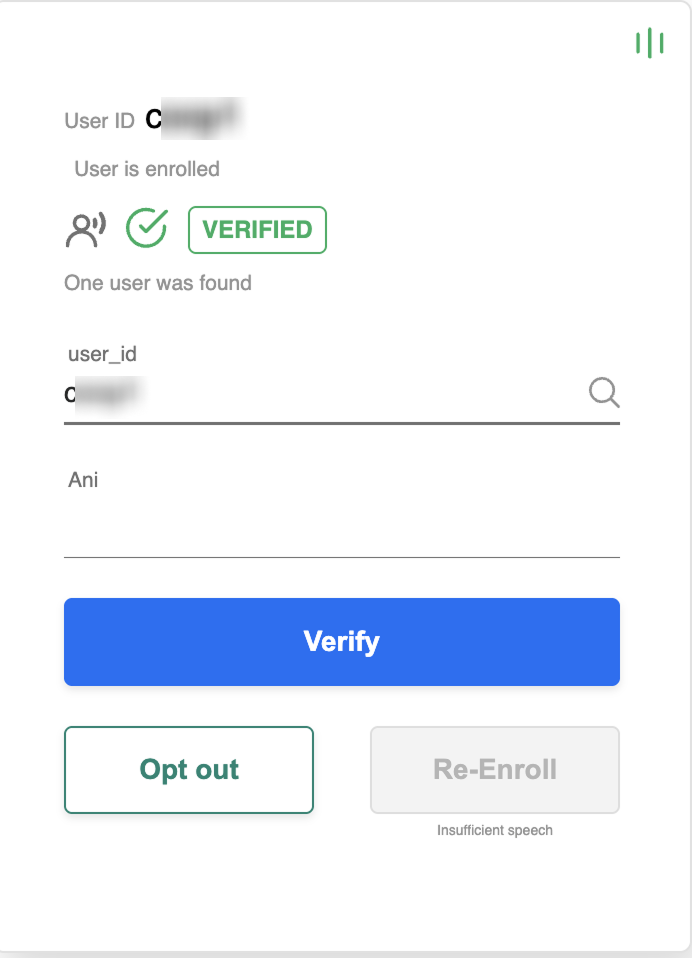The image size is (692, 958).
Task: Click the greyed-out Re-Enroll button
Action: tap(495, 770)
